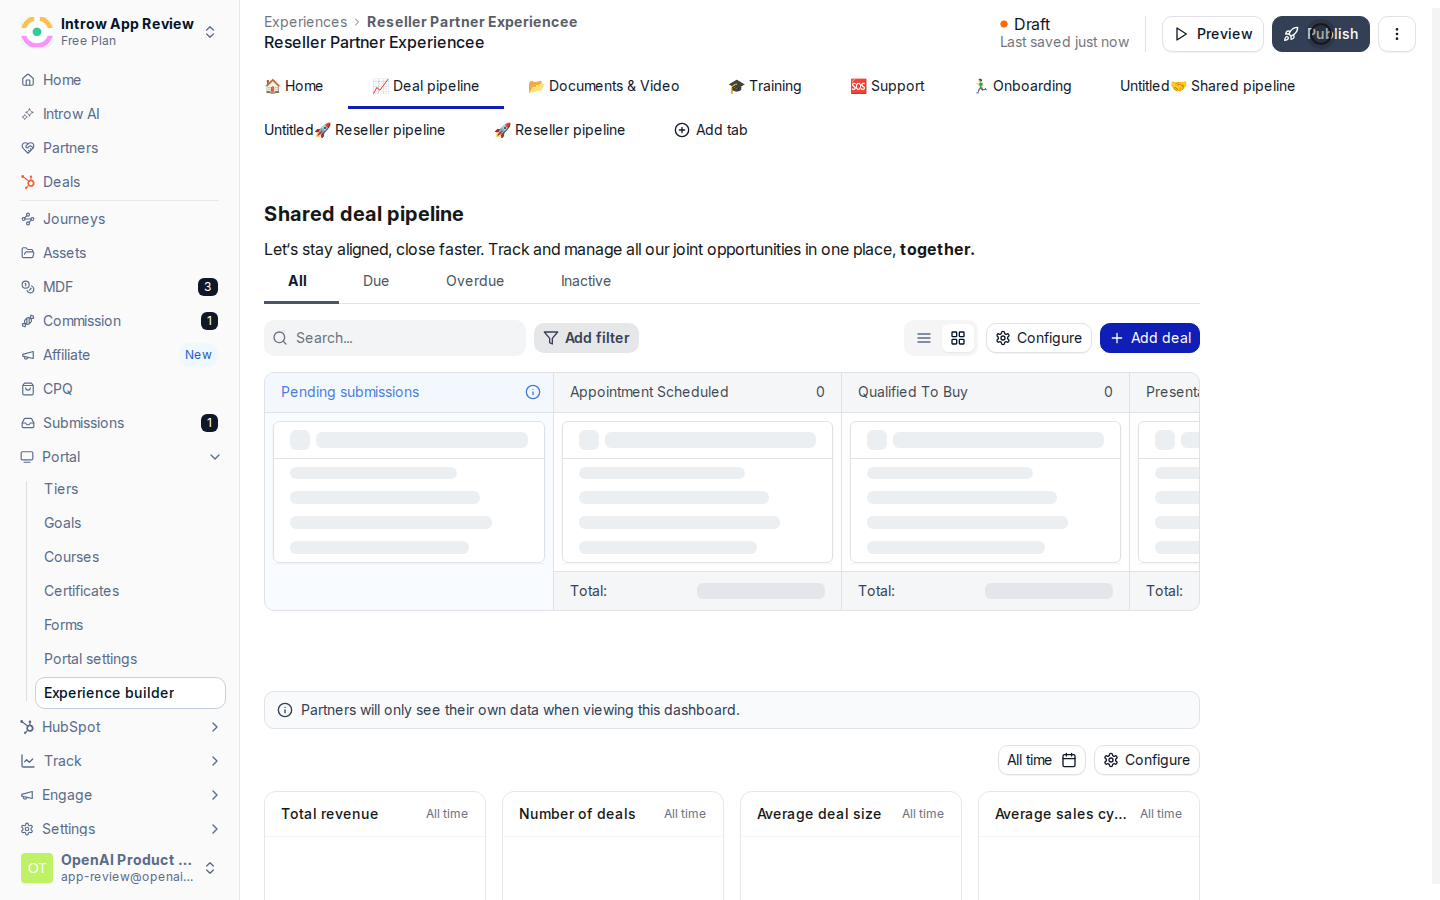Show Overdue deals tab
This screenshot has width=1440, height=900.
[475, 281]
